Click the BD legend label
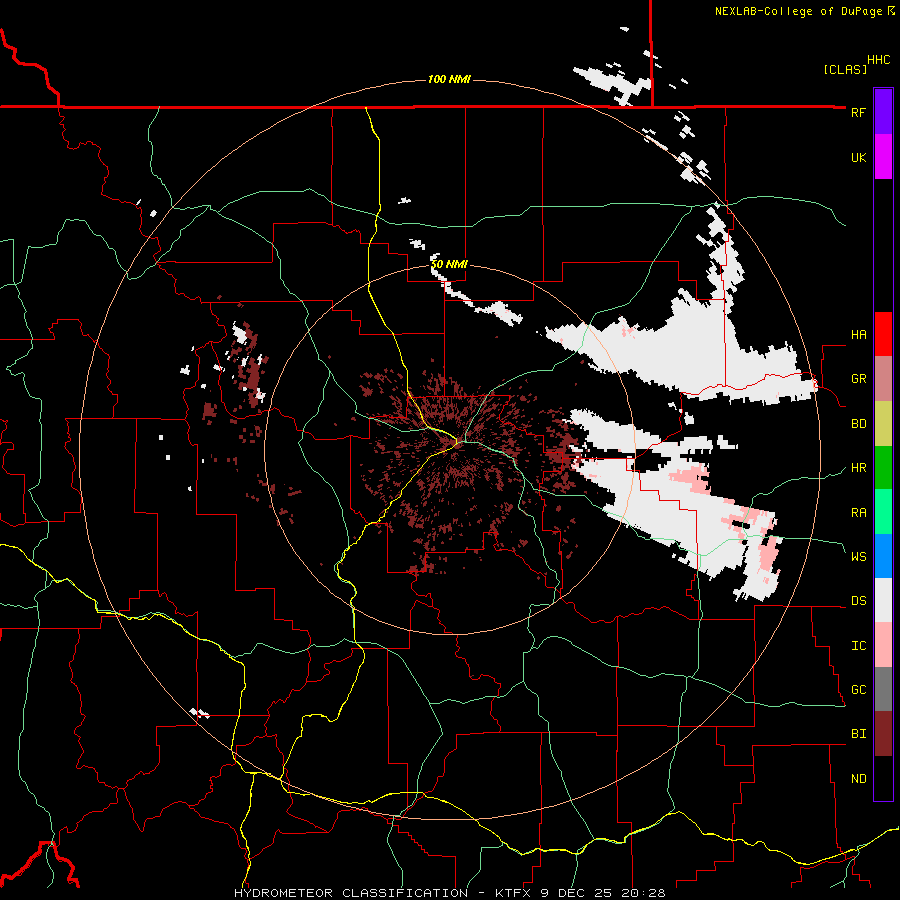Viewport: 900px width, 900px height. (x=858, y=424)
